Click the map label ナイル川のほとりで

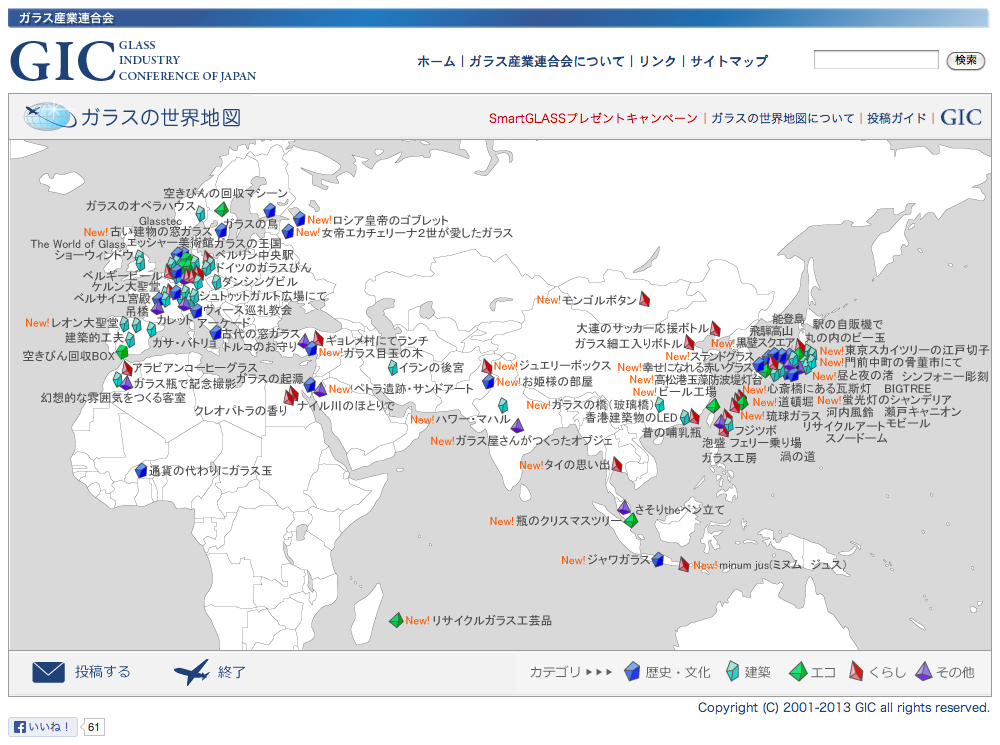click(x=346, y=405)
